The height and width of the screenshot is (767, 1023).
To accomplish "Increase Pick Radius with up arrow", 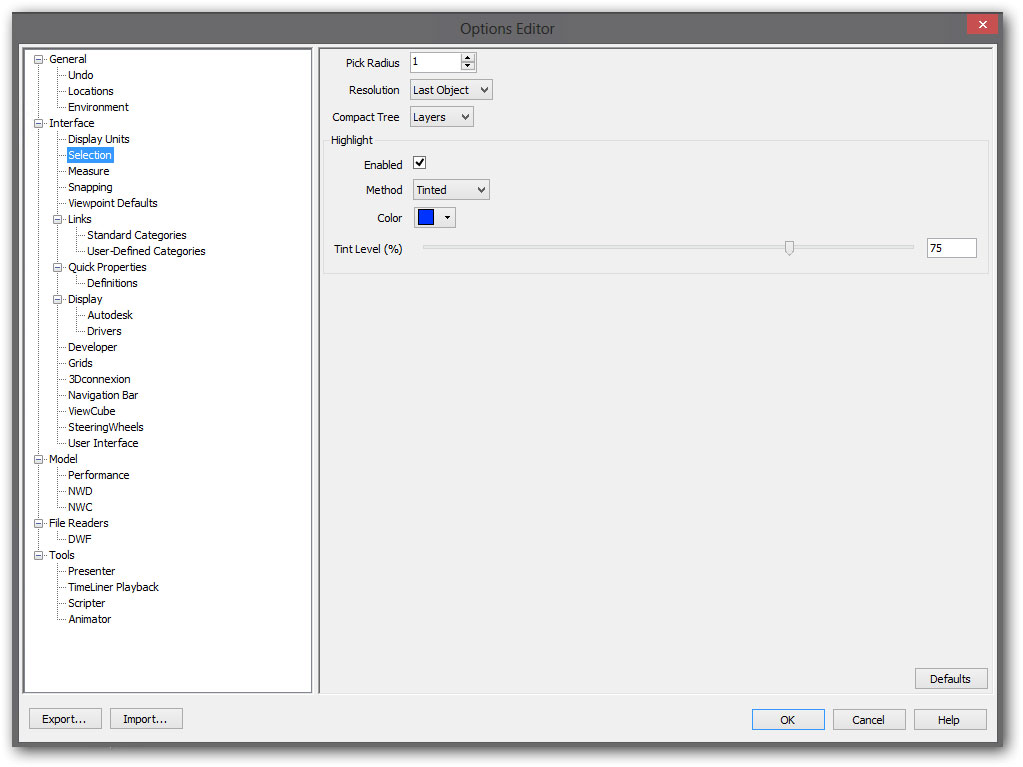I will 468,58.
